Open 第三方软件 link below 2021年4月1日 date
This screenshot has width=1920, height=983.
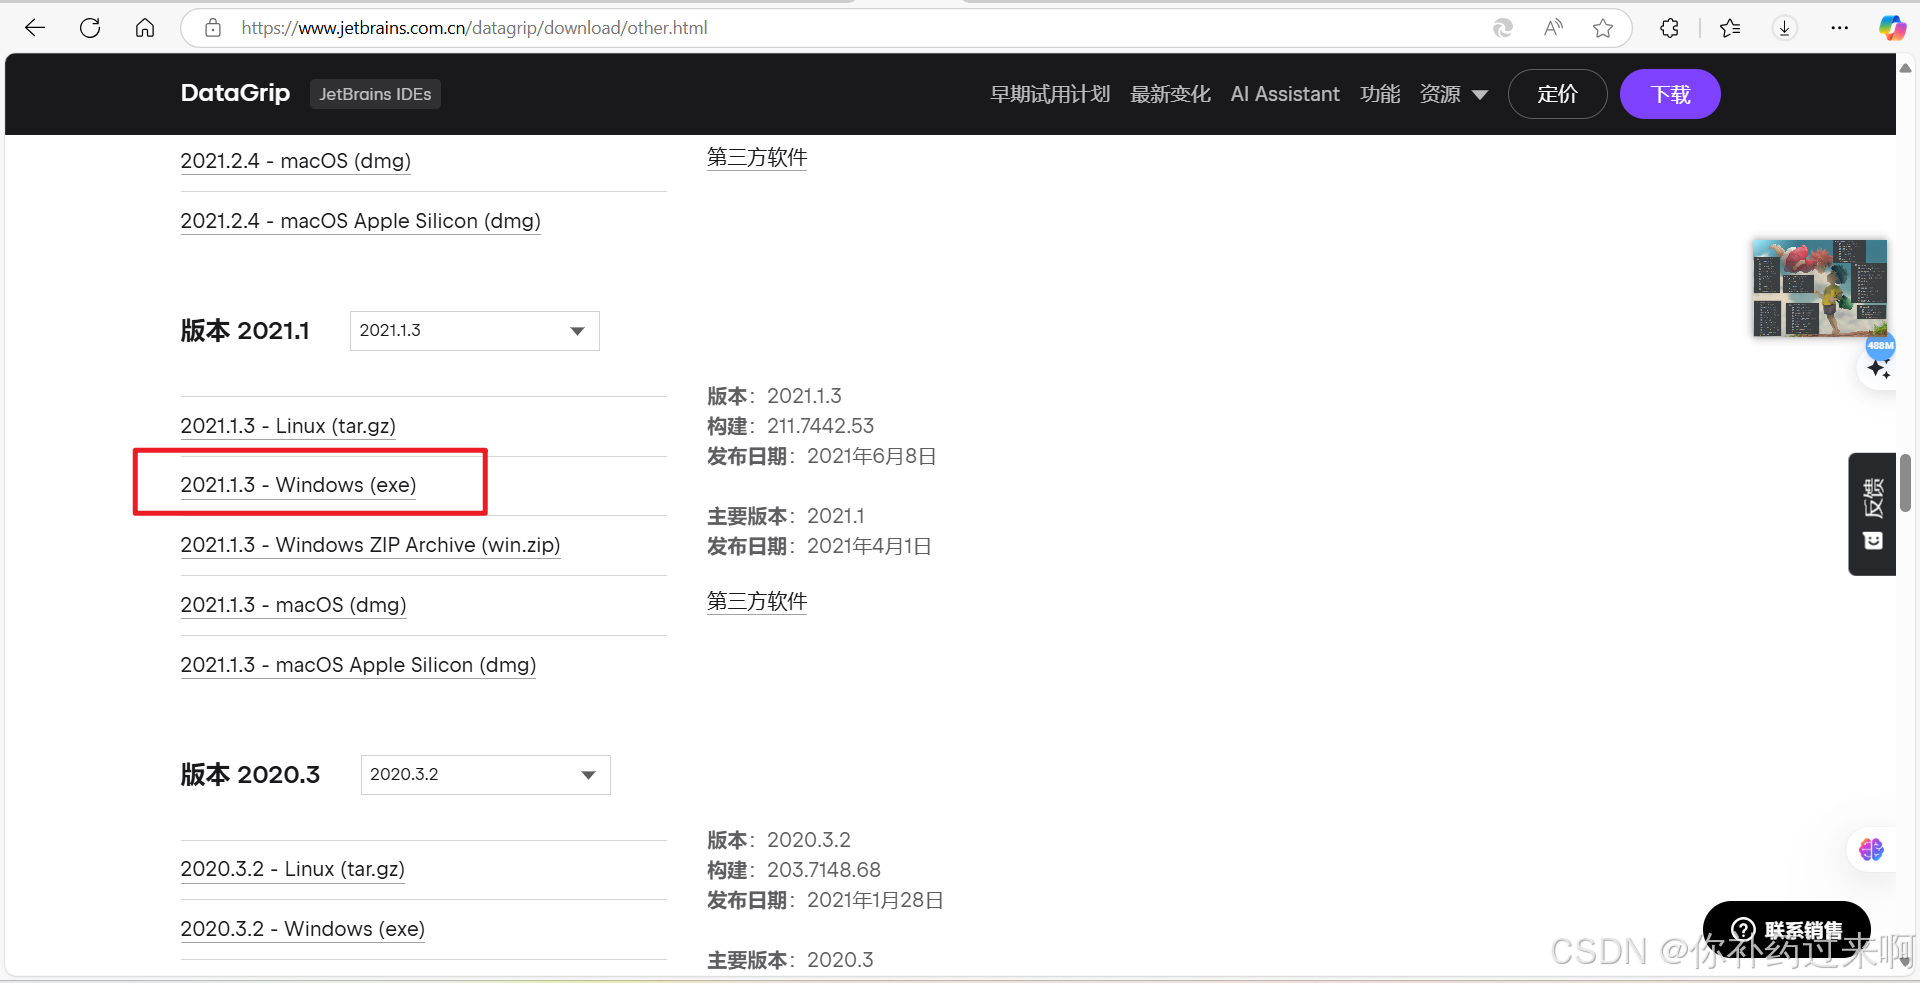point(757,601)
